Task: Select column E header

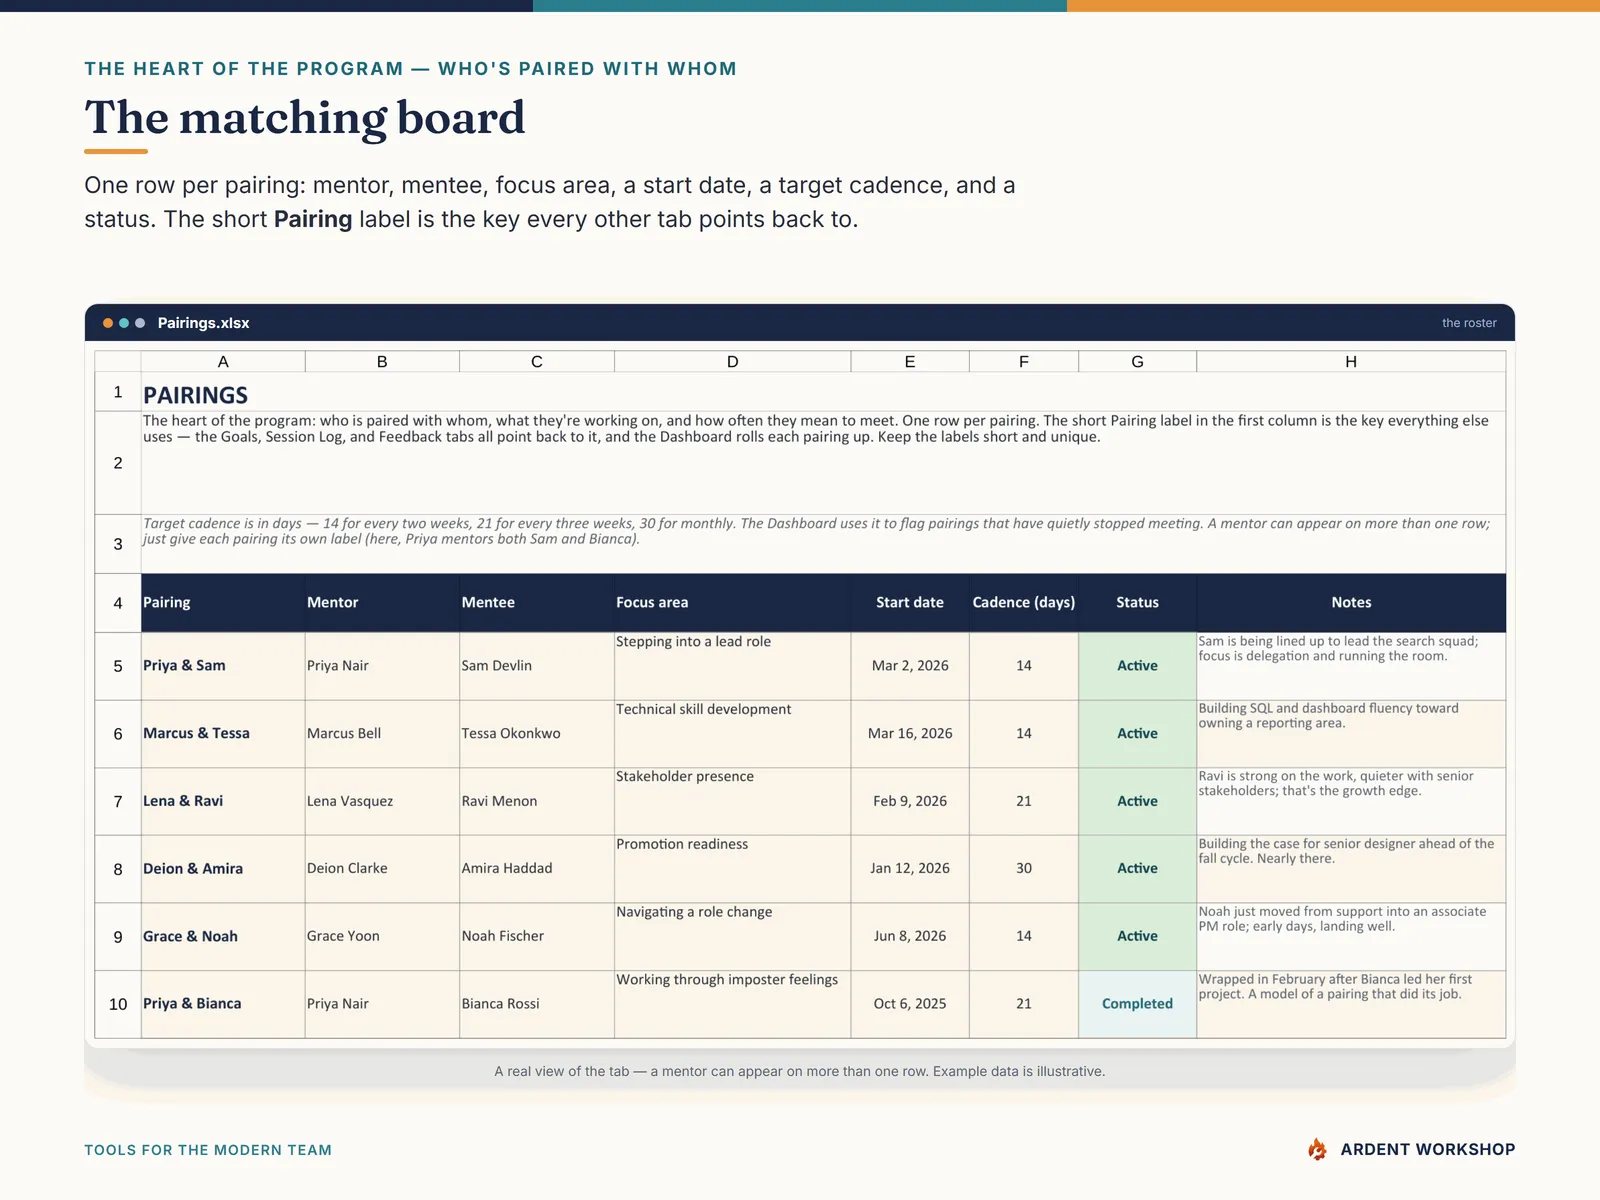Action: pos(910,362)
